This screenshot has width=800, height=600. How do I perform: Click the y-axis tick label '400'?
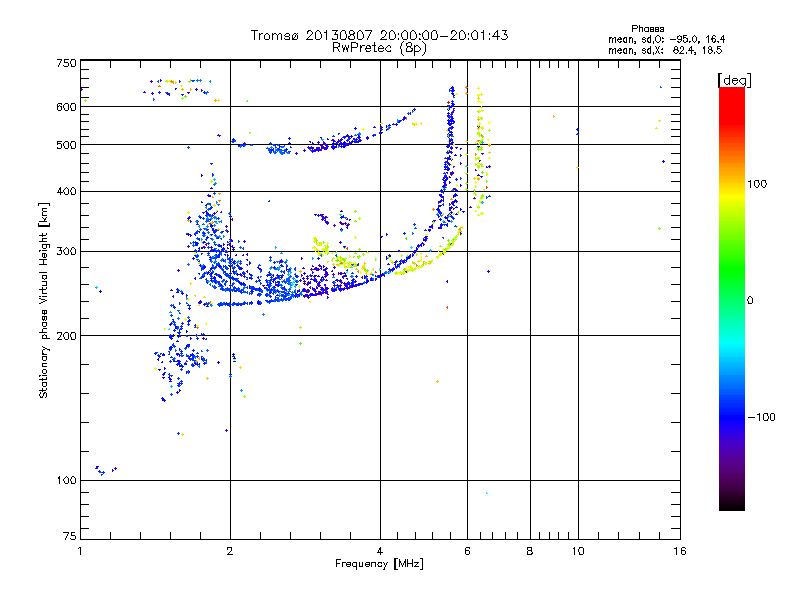coord(66,192)
